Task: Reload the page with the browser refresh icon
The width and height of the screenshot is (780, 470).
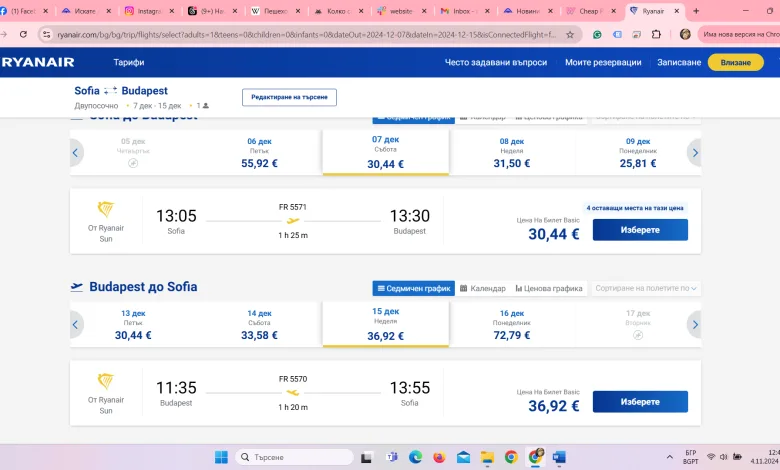Action: pos(23,34)
